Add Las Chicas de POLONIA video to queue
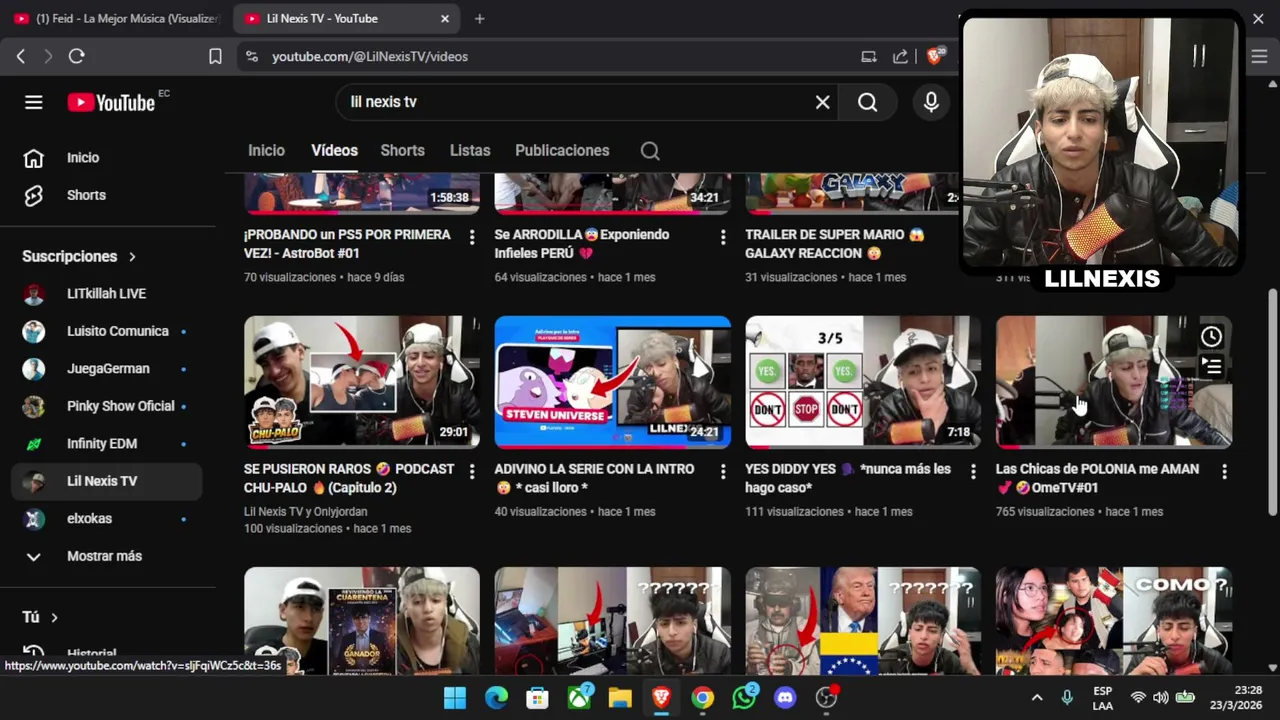 pyautogui.click(x=1211, y=367)
